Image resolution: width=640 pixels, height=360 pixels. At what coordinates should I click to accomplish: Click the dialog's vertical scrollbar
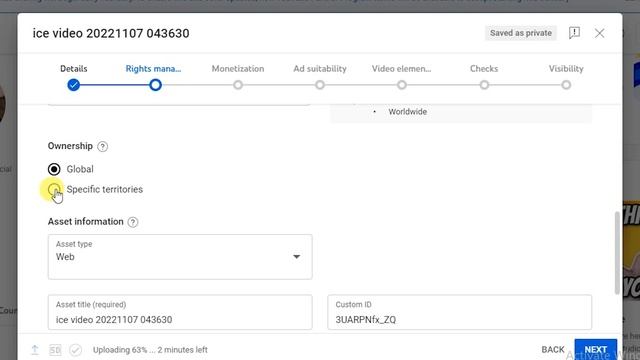pos(617,253)
